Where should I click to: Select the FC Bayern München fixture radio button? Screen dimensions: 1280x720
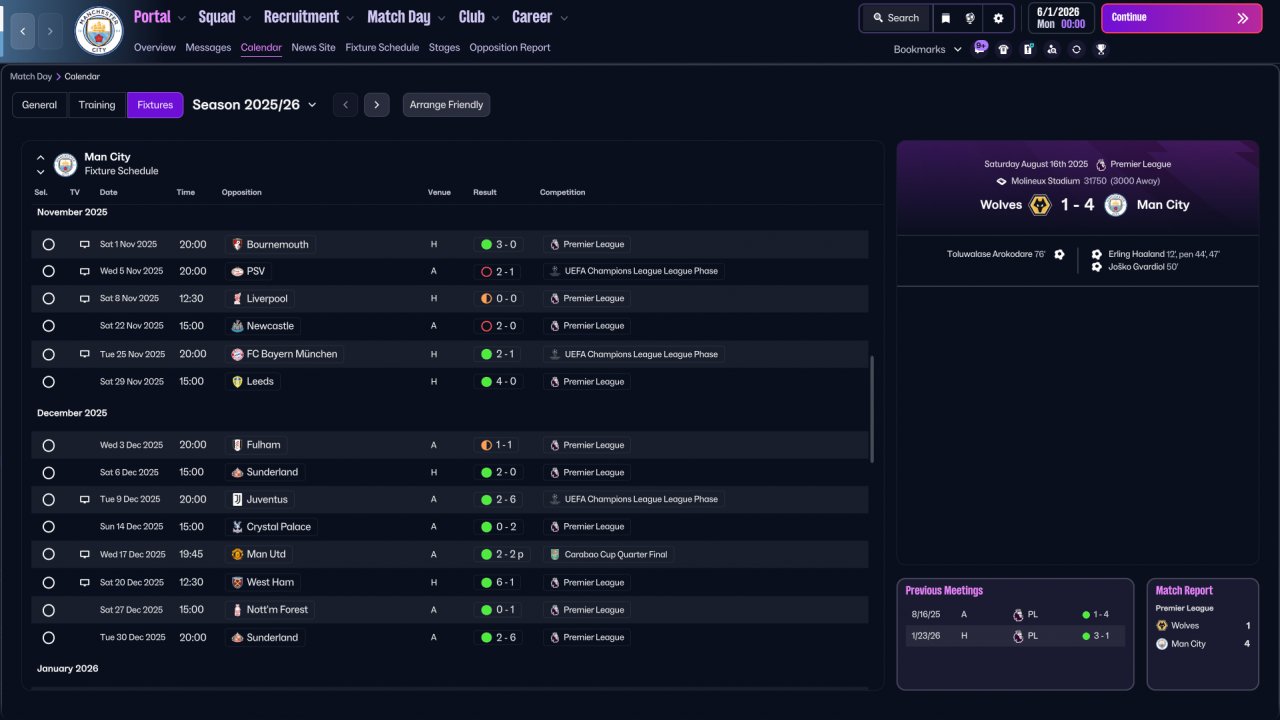click(48, 354)
